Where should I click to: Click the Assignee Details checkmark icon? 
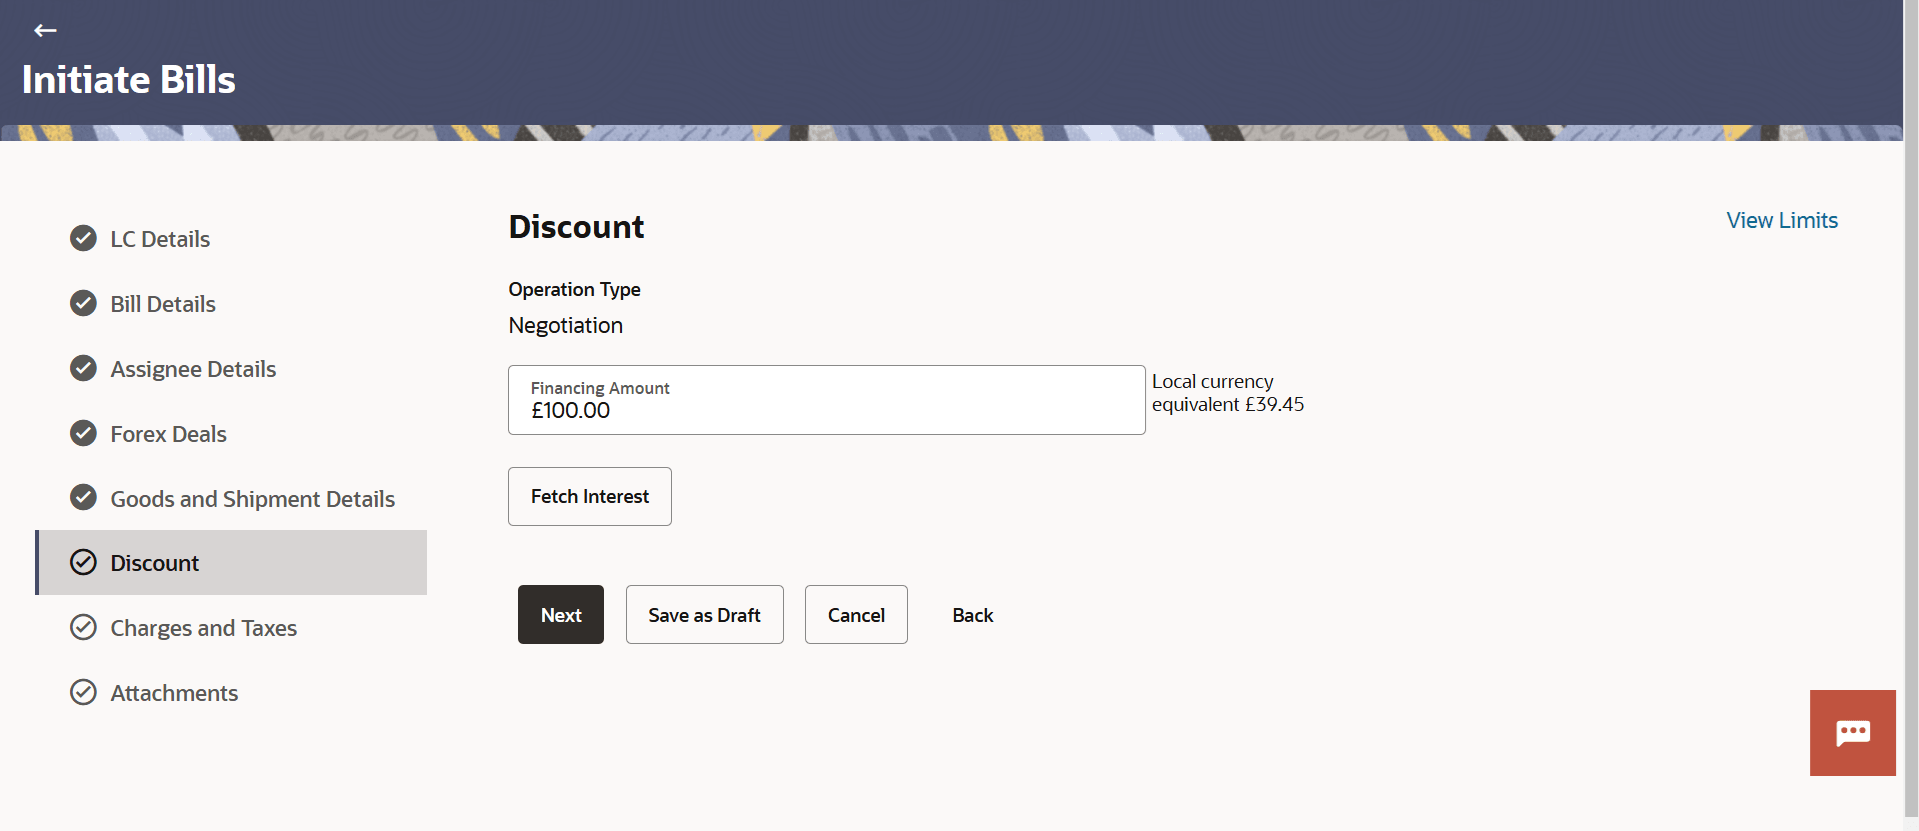click(83, 368)
